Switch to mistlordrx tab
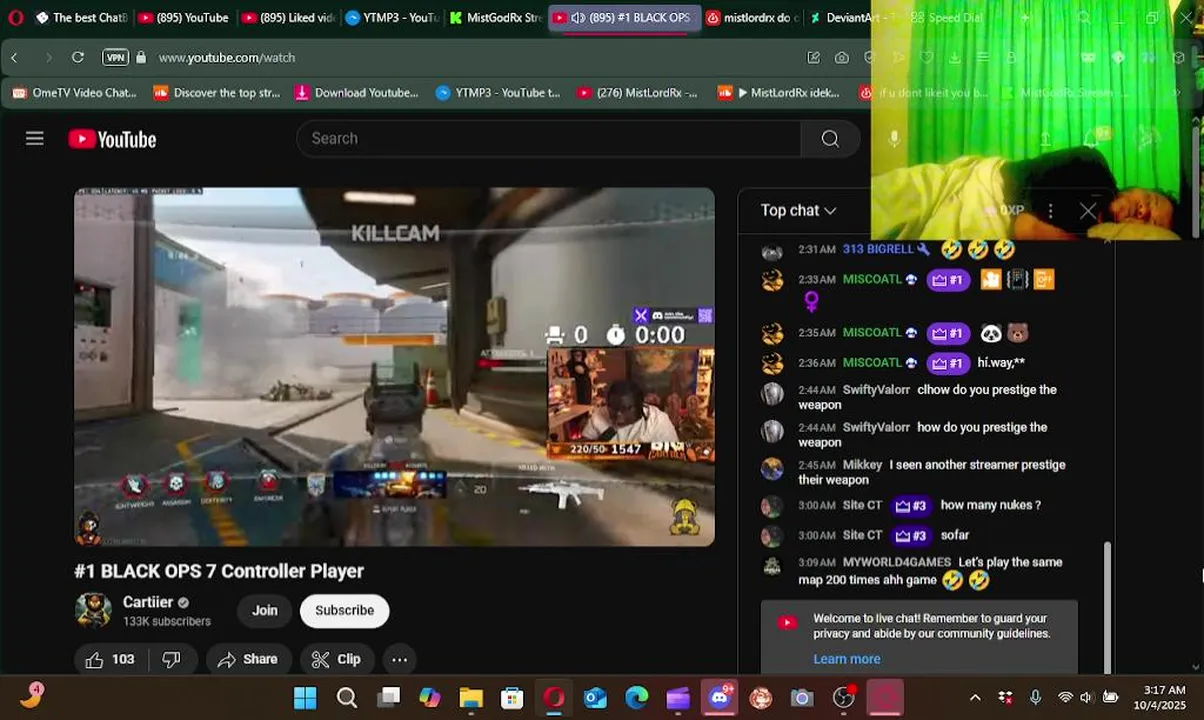The height and width of the screenshot is (720, 1204). tap(752, 17)
